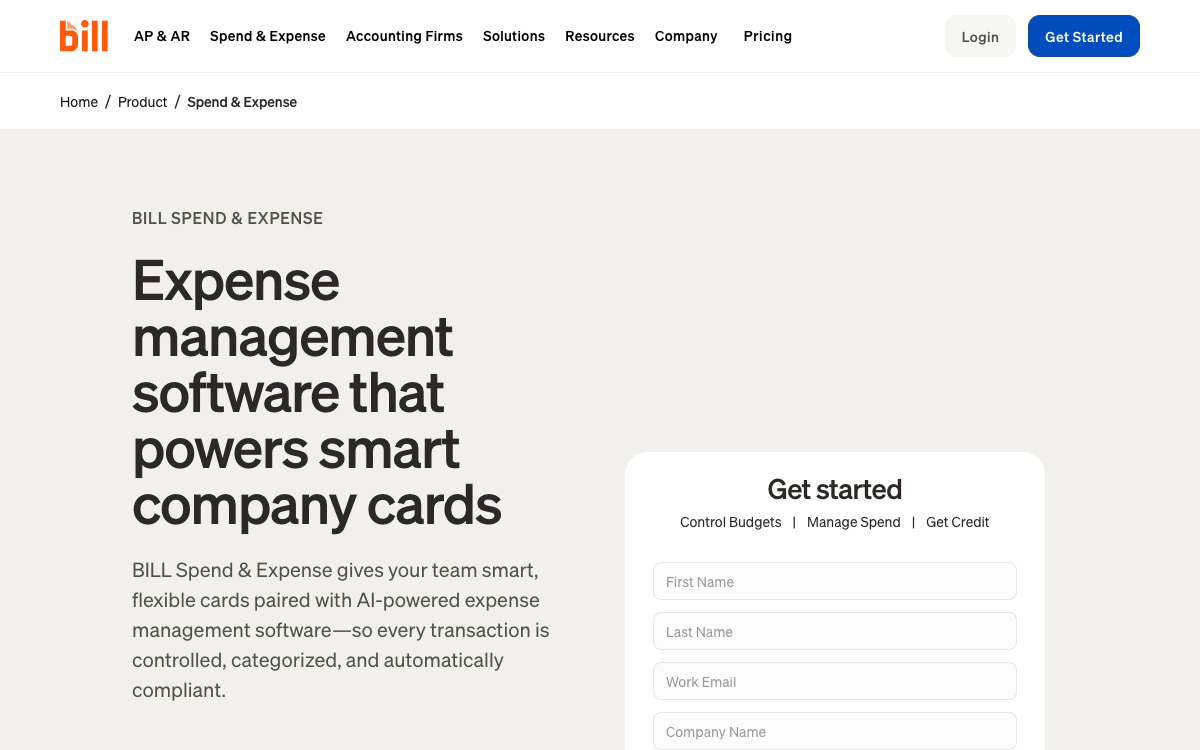The image size is (1200, 750).
Task: Focus the Company Name field
Action: [x=835, y=731]
